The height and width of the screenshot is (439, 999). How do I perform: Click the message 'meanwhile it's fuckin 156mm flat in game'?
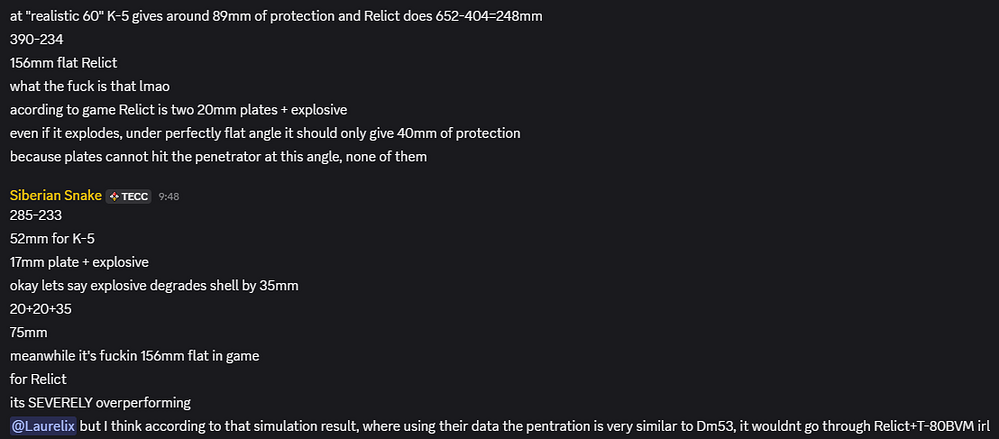tap(134, 356)
